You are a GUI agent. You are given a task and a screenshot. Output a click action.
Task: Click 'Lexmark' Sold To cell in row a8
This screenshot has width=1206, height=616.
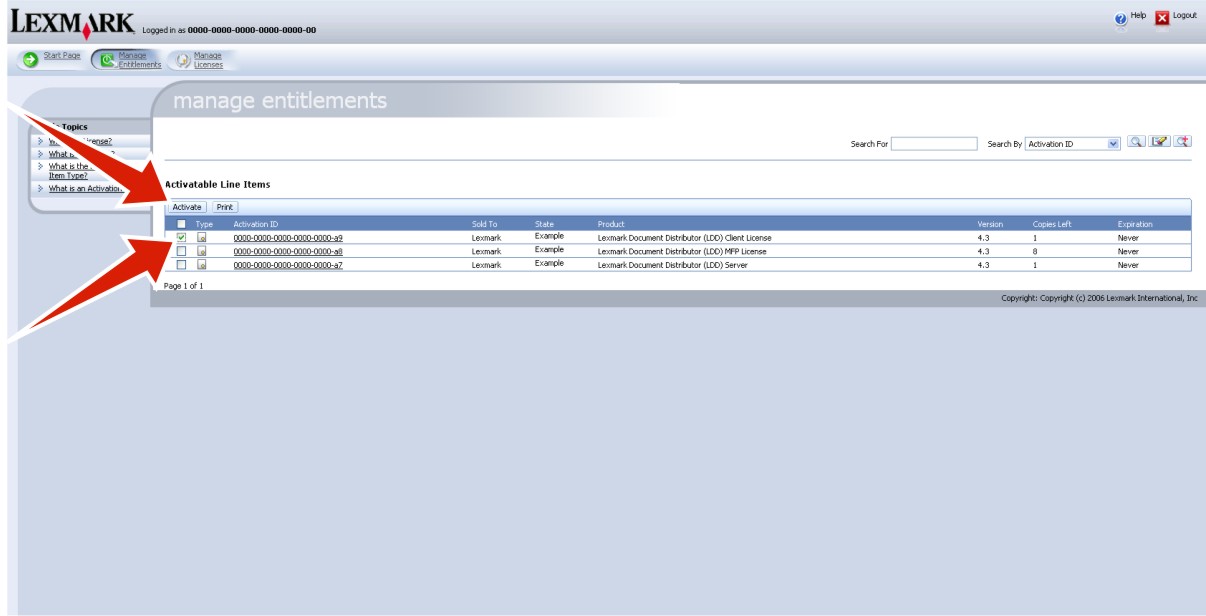click(486, 252)
